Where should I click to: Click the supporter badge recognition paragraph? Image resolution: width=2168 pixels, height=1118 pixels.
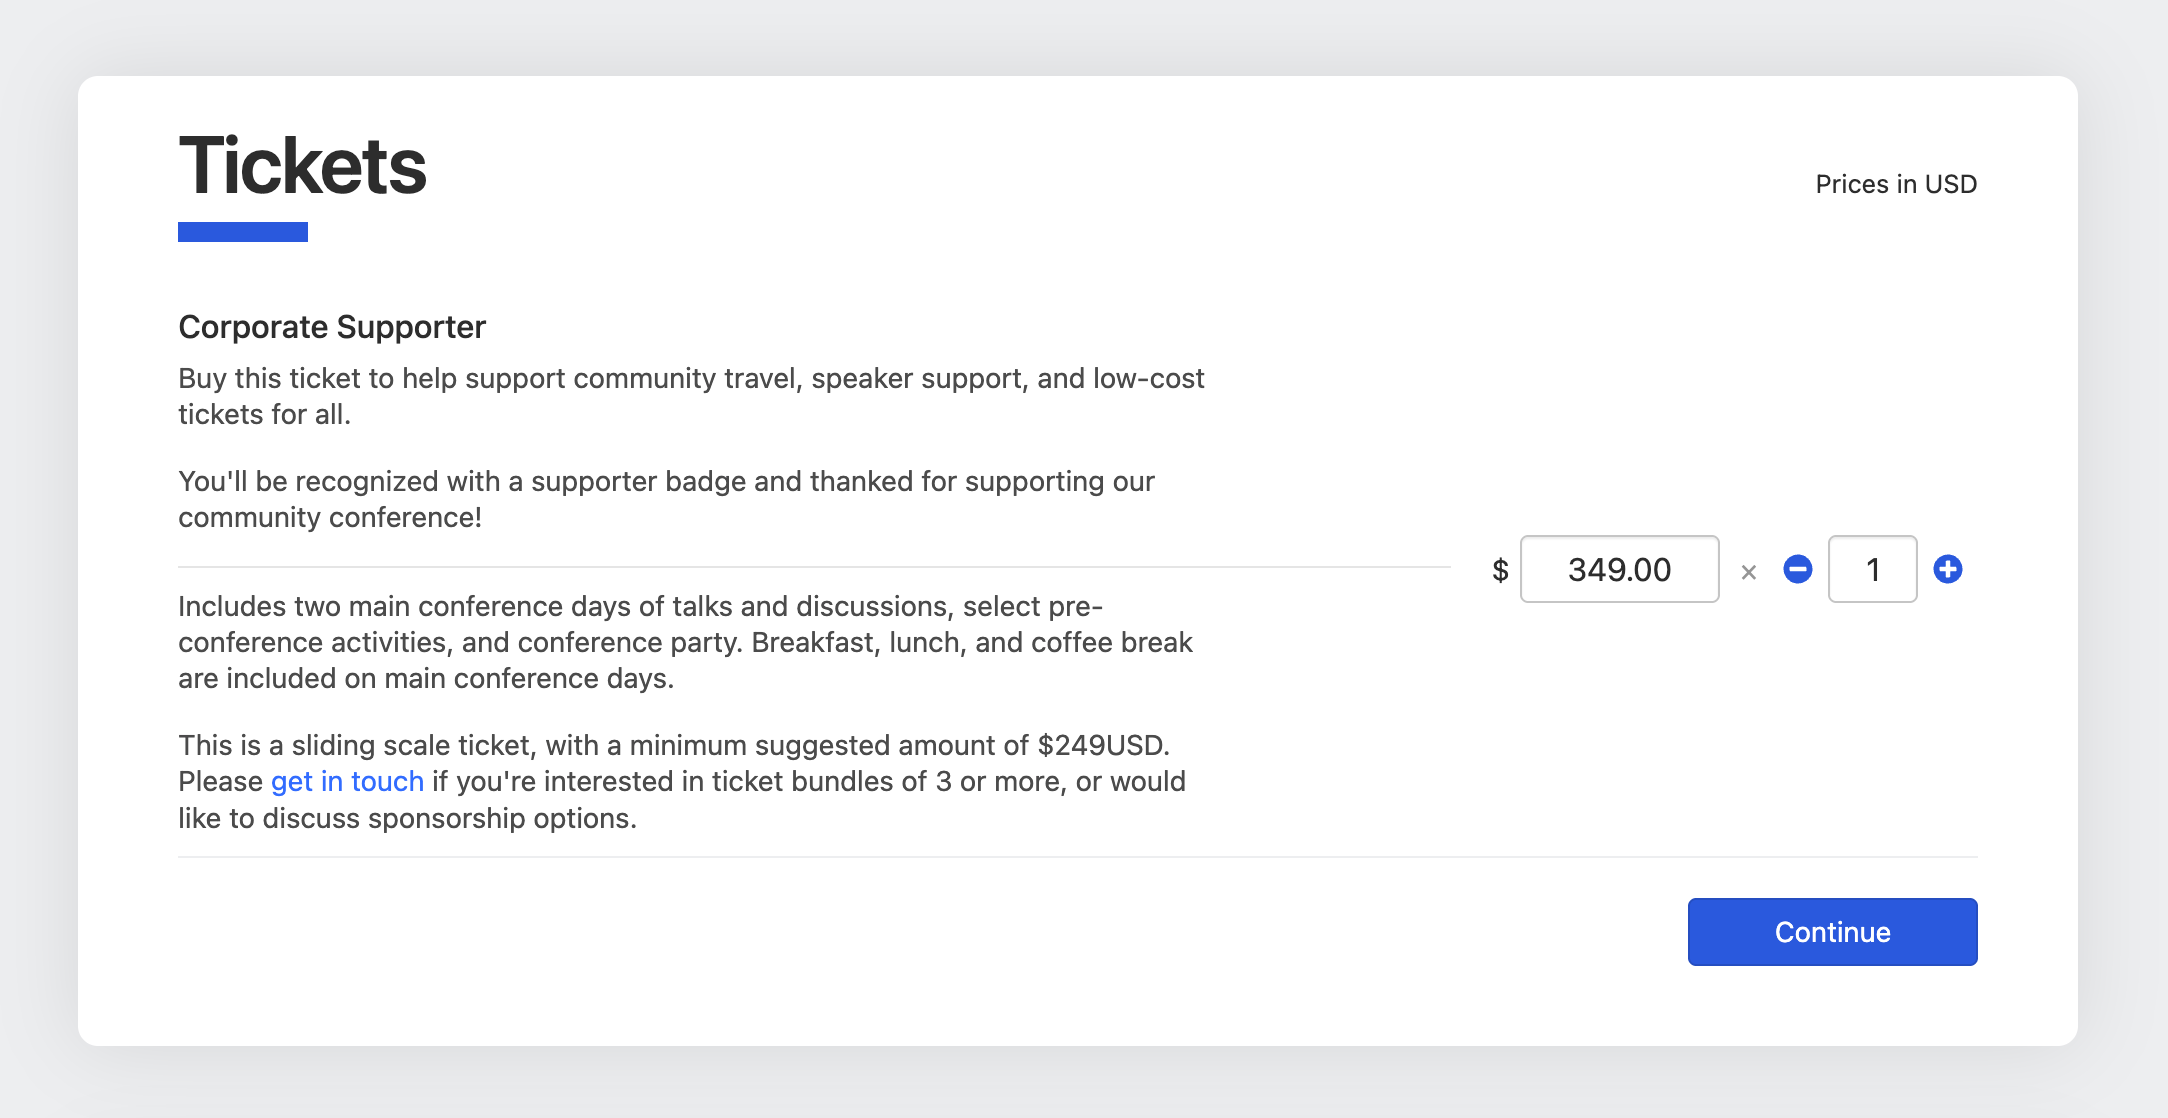[x=666, y=482]
